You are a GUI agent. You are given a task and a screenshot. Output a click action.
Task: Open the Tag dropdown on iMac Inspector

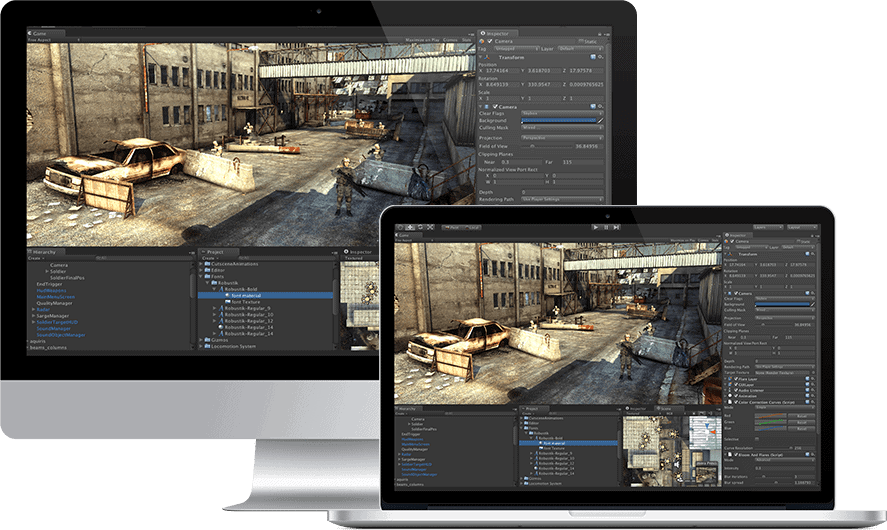point(516,49)
